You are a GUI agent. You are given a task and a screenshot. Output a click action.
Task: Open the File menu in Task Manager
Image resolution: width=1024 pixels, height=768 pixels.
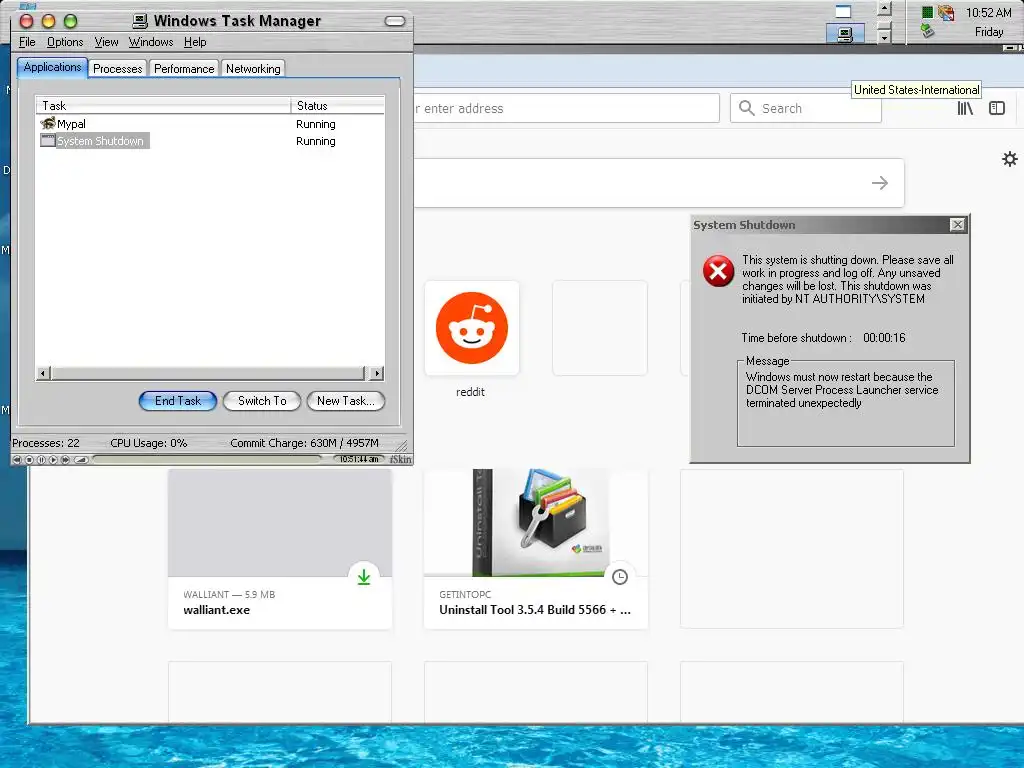point(27,42)
